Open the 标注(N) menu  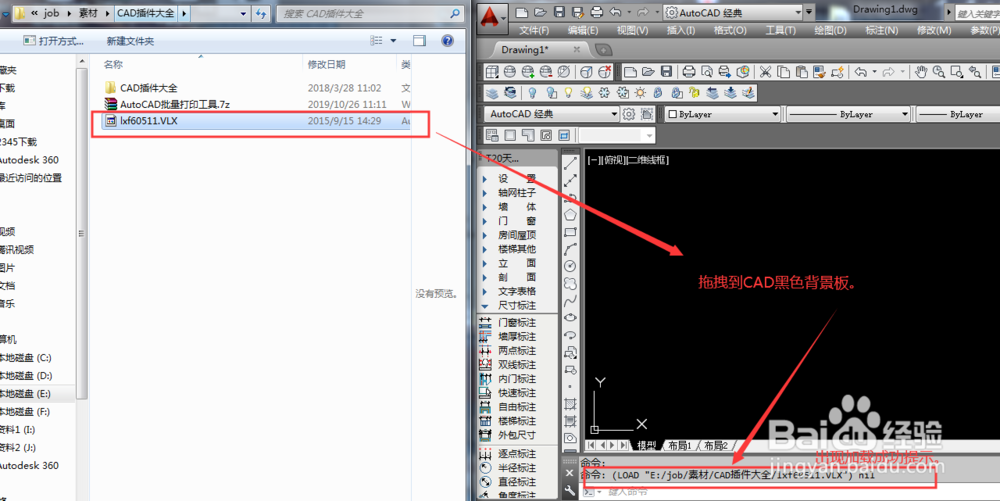pos(881,30)
